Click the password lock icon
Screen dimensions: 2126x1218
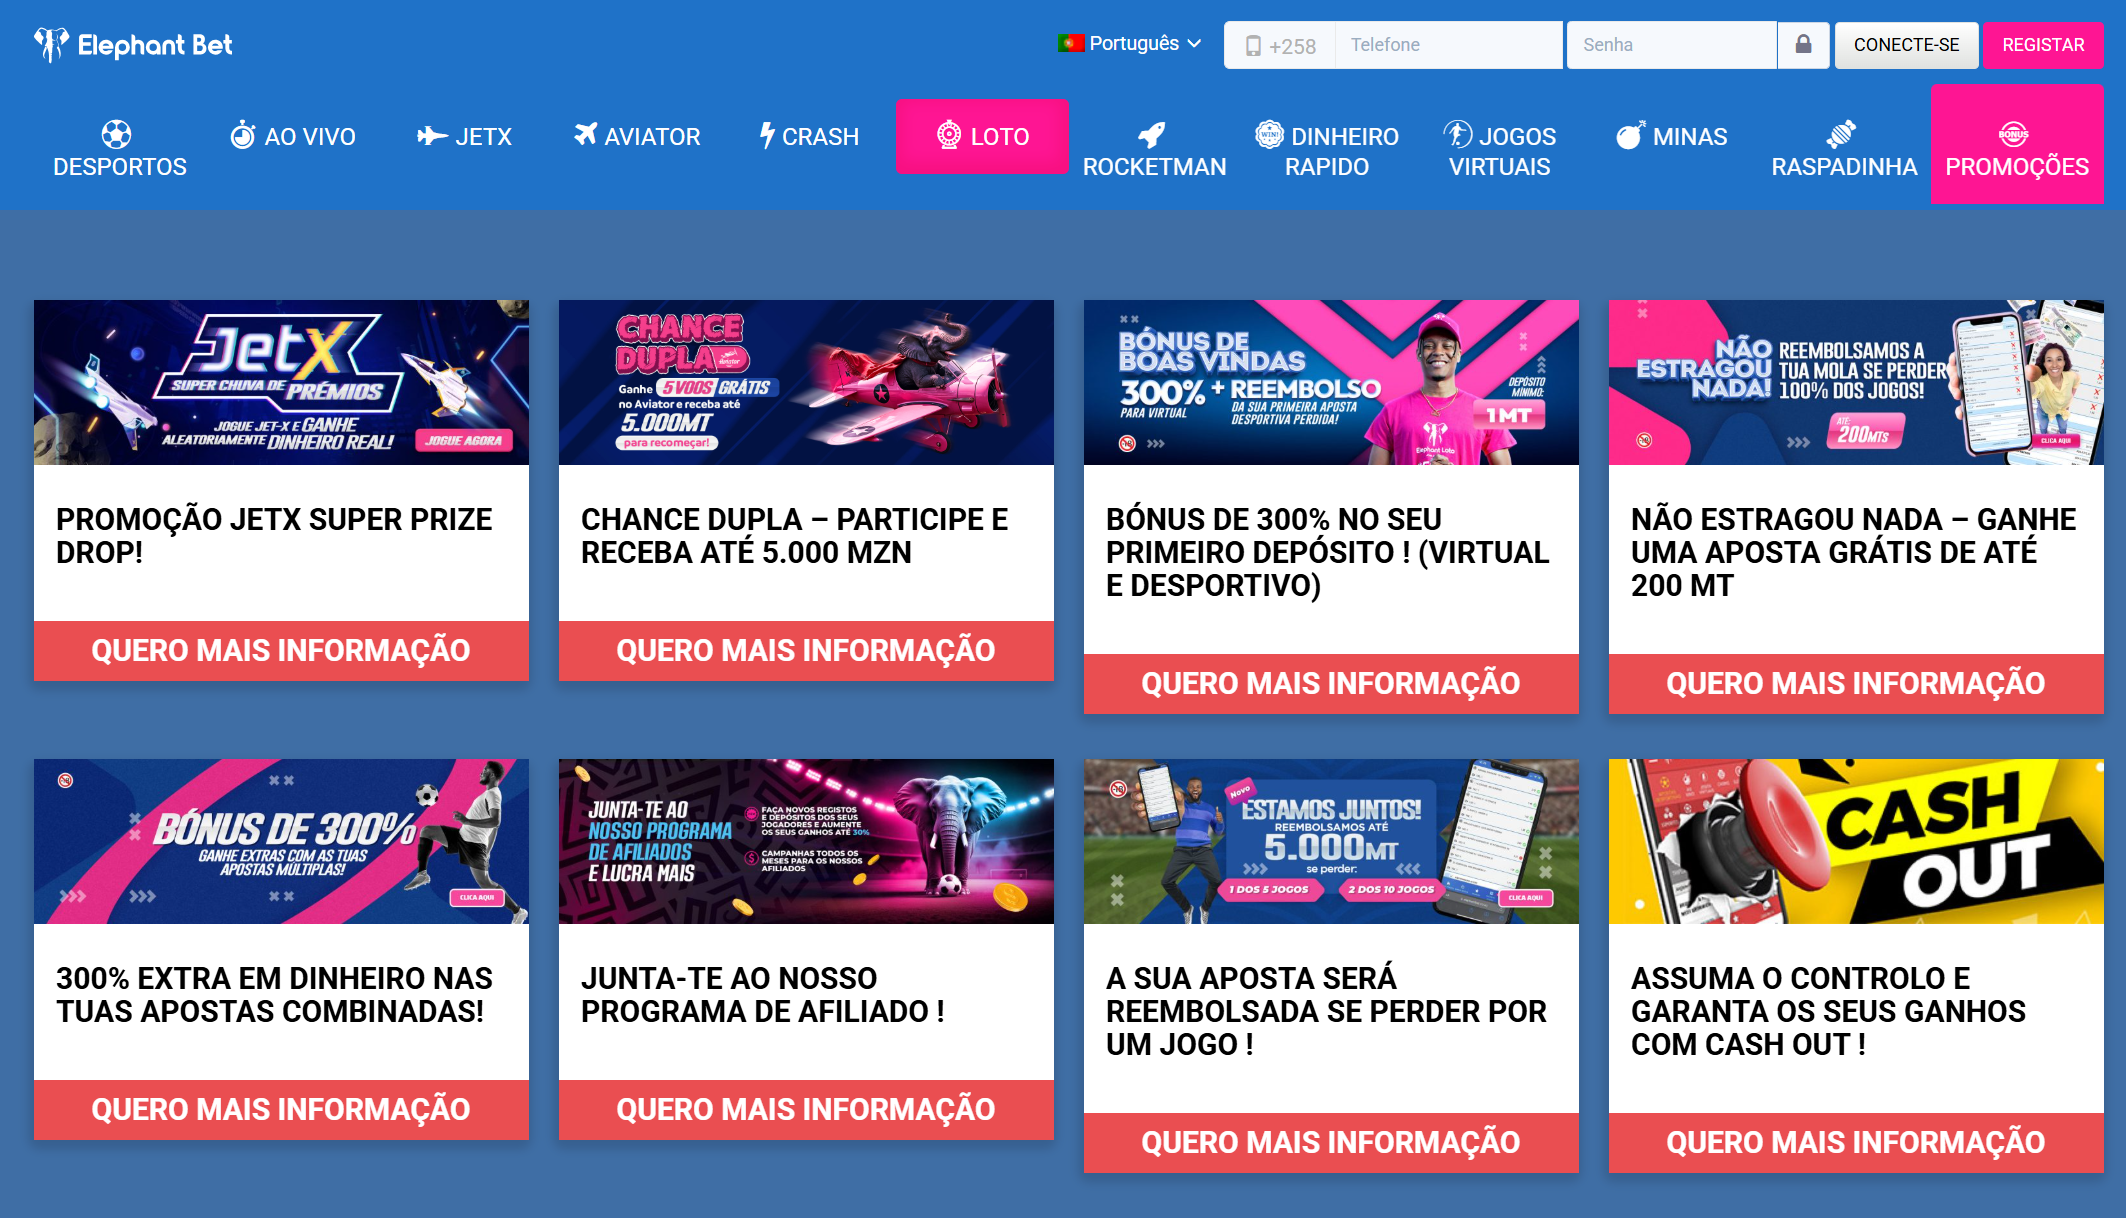[x=1803, y=45]
